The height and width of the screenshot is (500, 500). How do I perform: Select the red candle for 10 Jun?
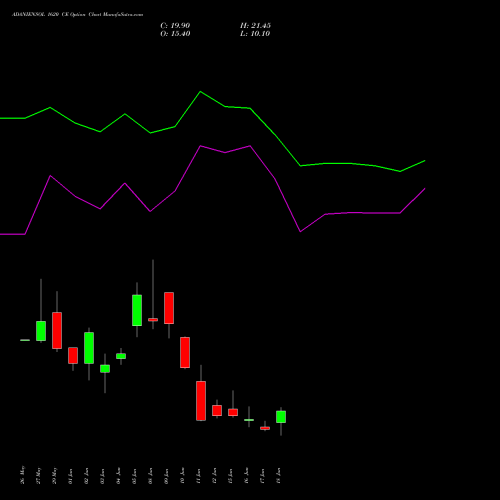coord(185,353)
